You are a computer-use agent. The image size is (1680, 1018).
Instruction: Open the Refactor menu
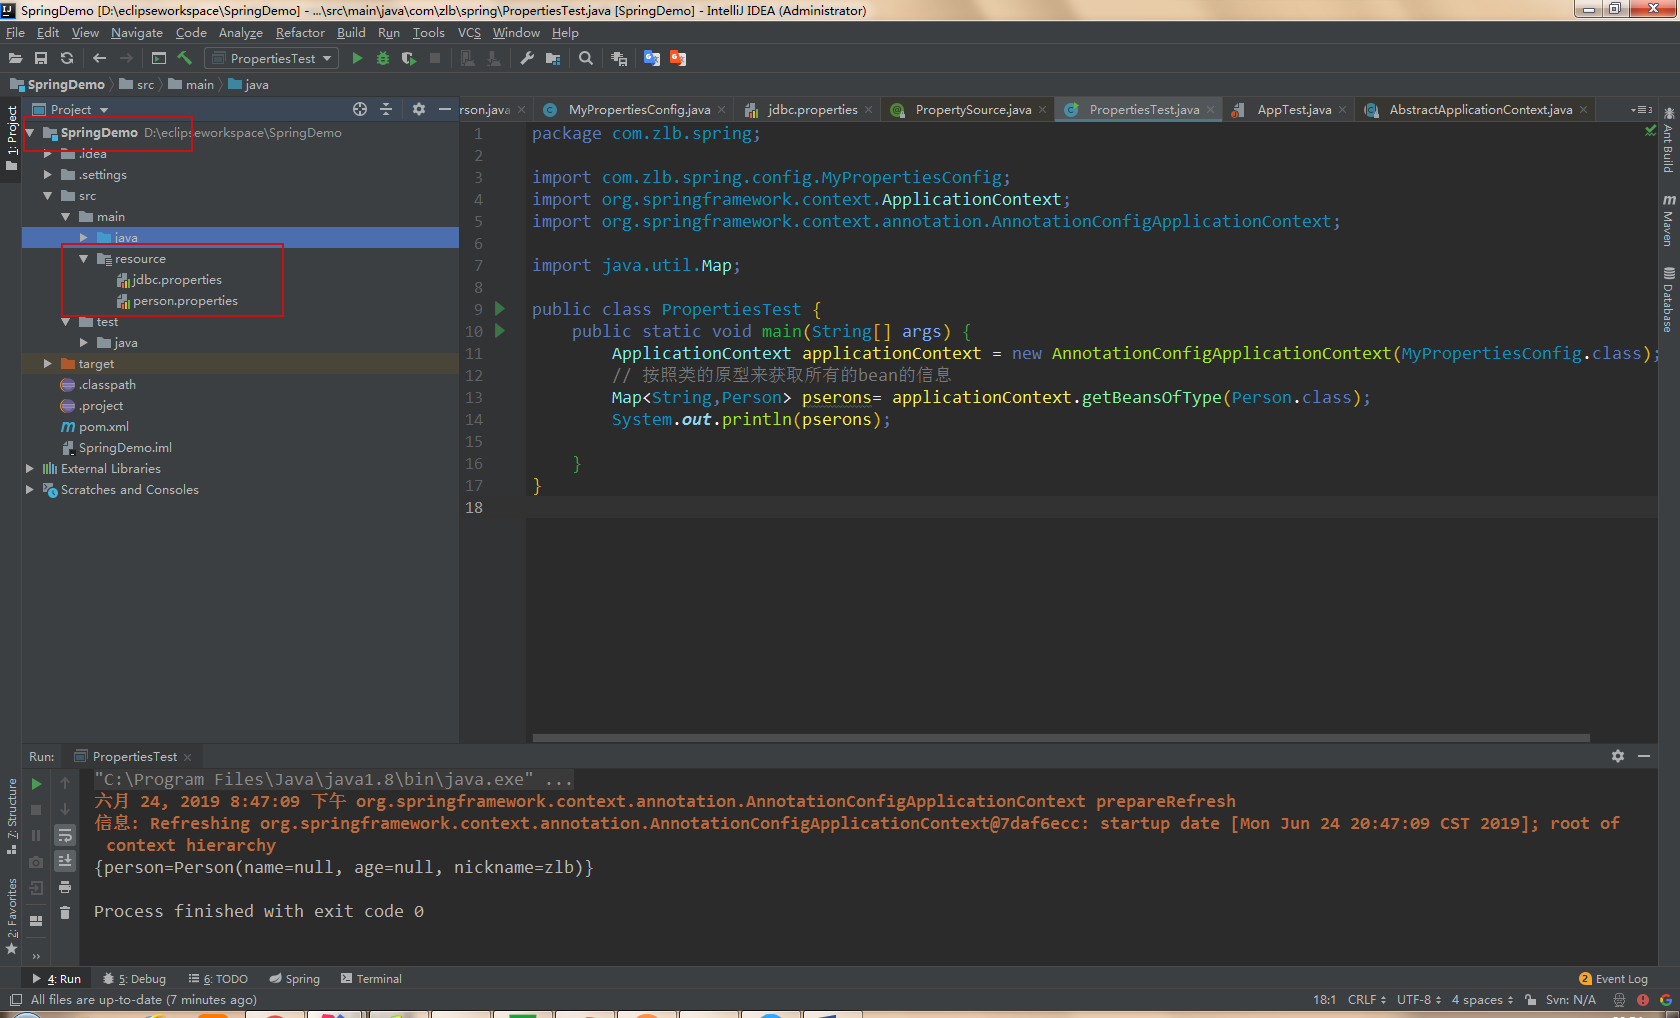(300, 33)
